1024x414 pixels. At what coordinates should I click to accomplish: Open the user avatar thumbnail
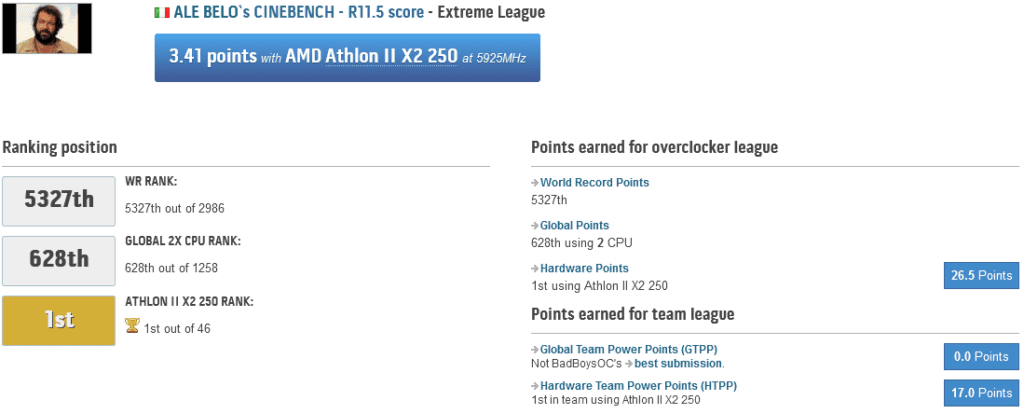47,28
